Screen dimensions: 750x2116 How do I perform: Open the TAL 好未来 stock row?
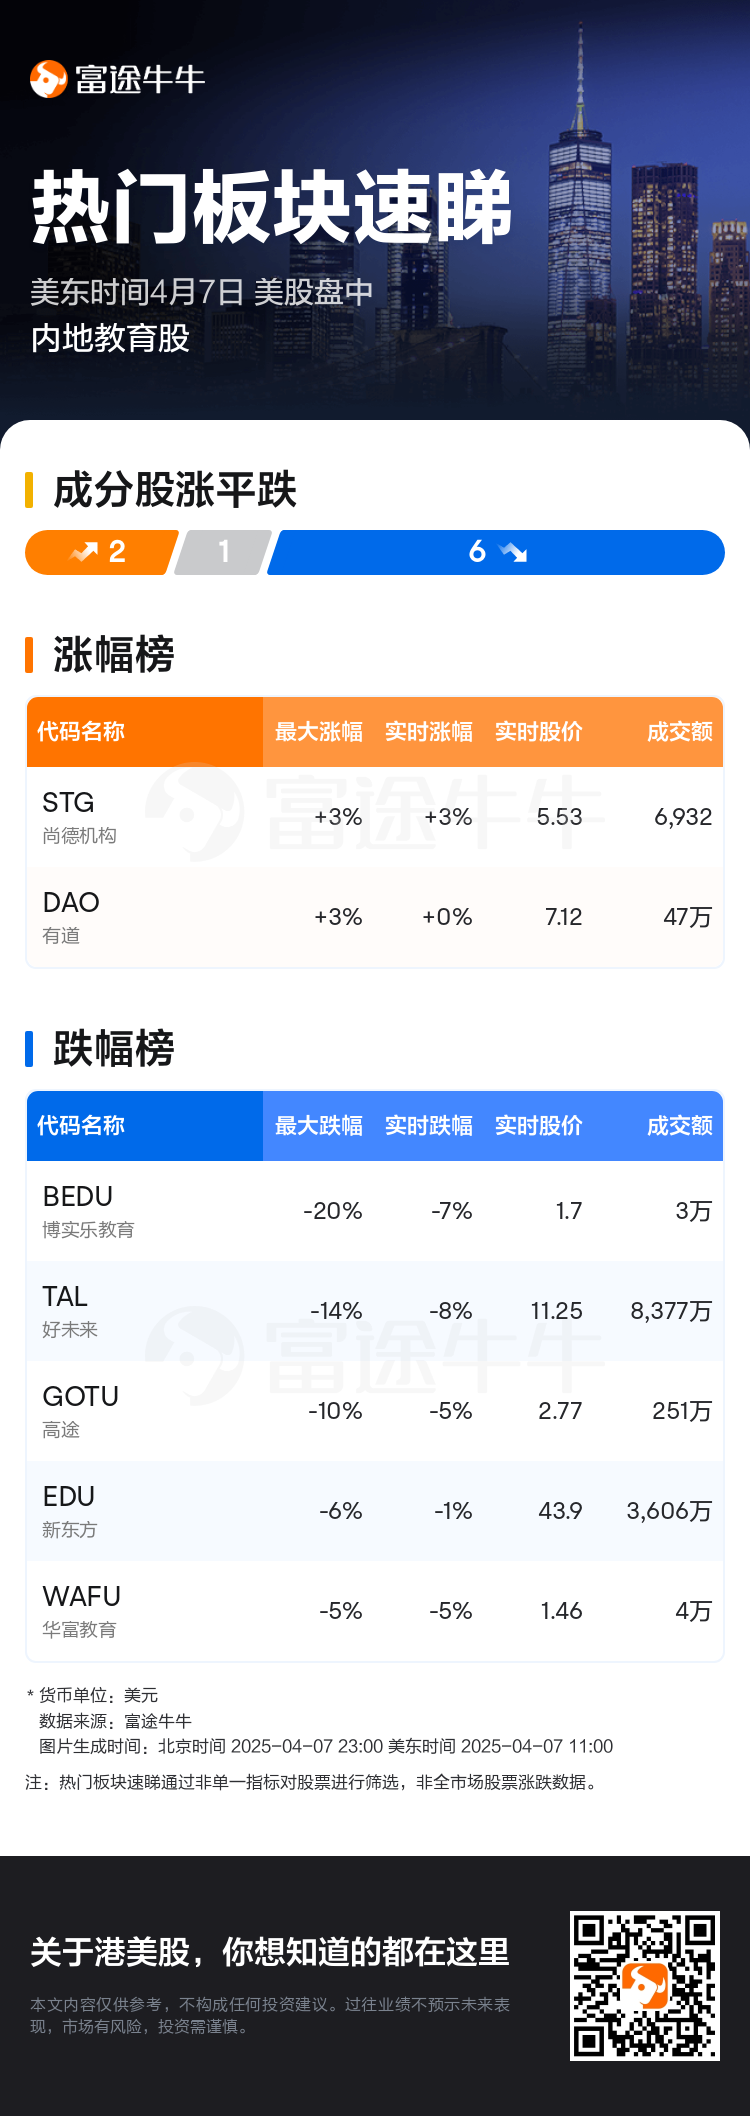click(375, 1311)
